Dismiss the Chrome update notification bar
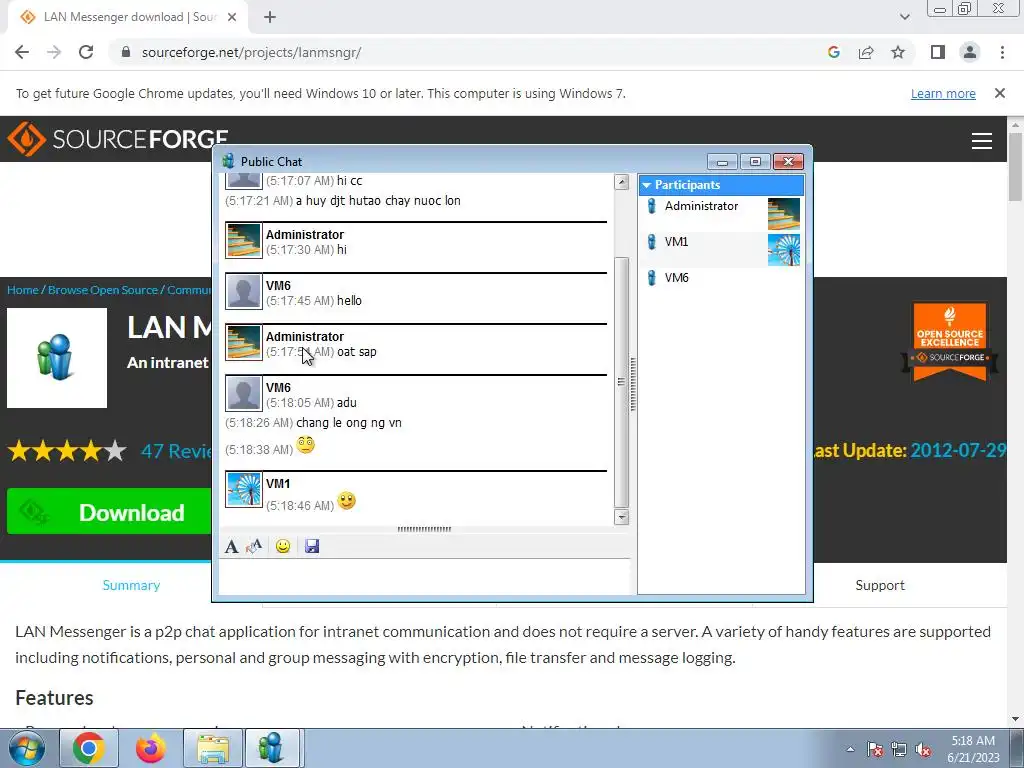The image size is (1024, 768). 1000,93
